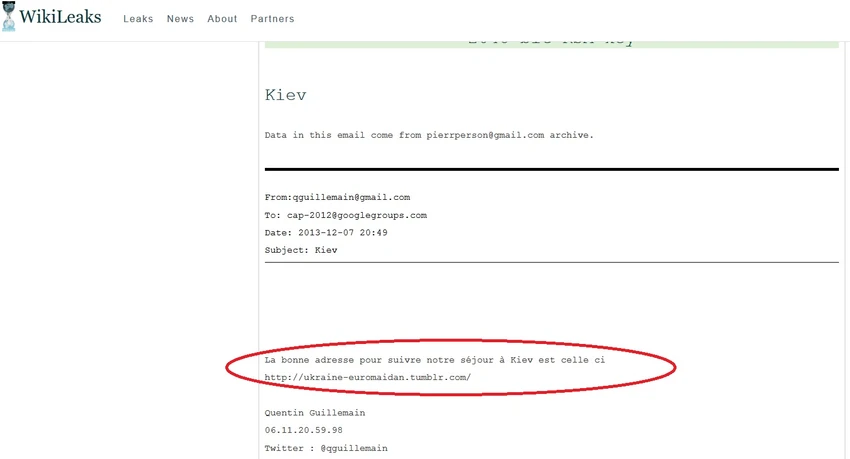Click the name Quentin Guillemain
The width and height of the screenshot is (850, 459).
pos(315,413)
